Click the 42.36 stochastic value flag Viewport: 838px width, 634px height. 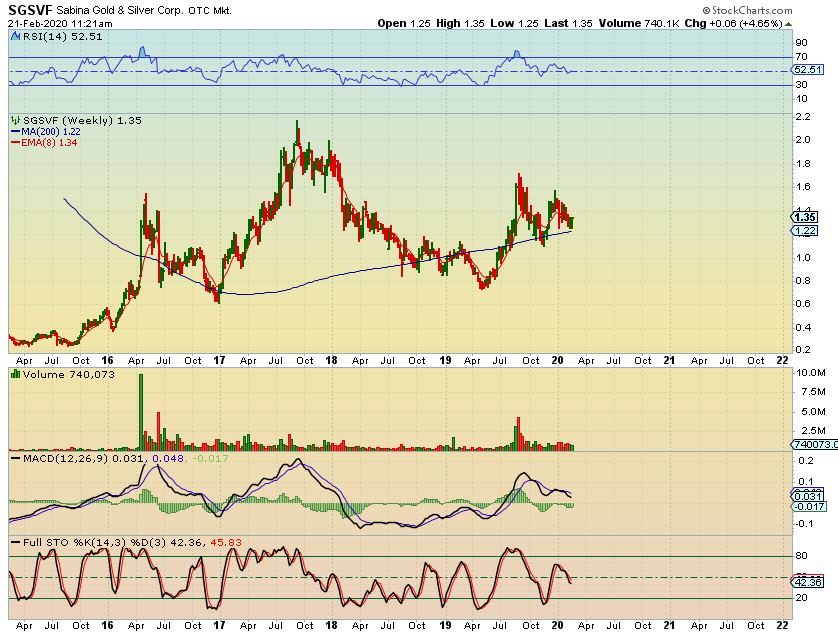point(806,581)
